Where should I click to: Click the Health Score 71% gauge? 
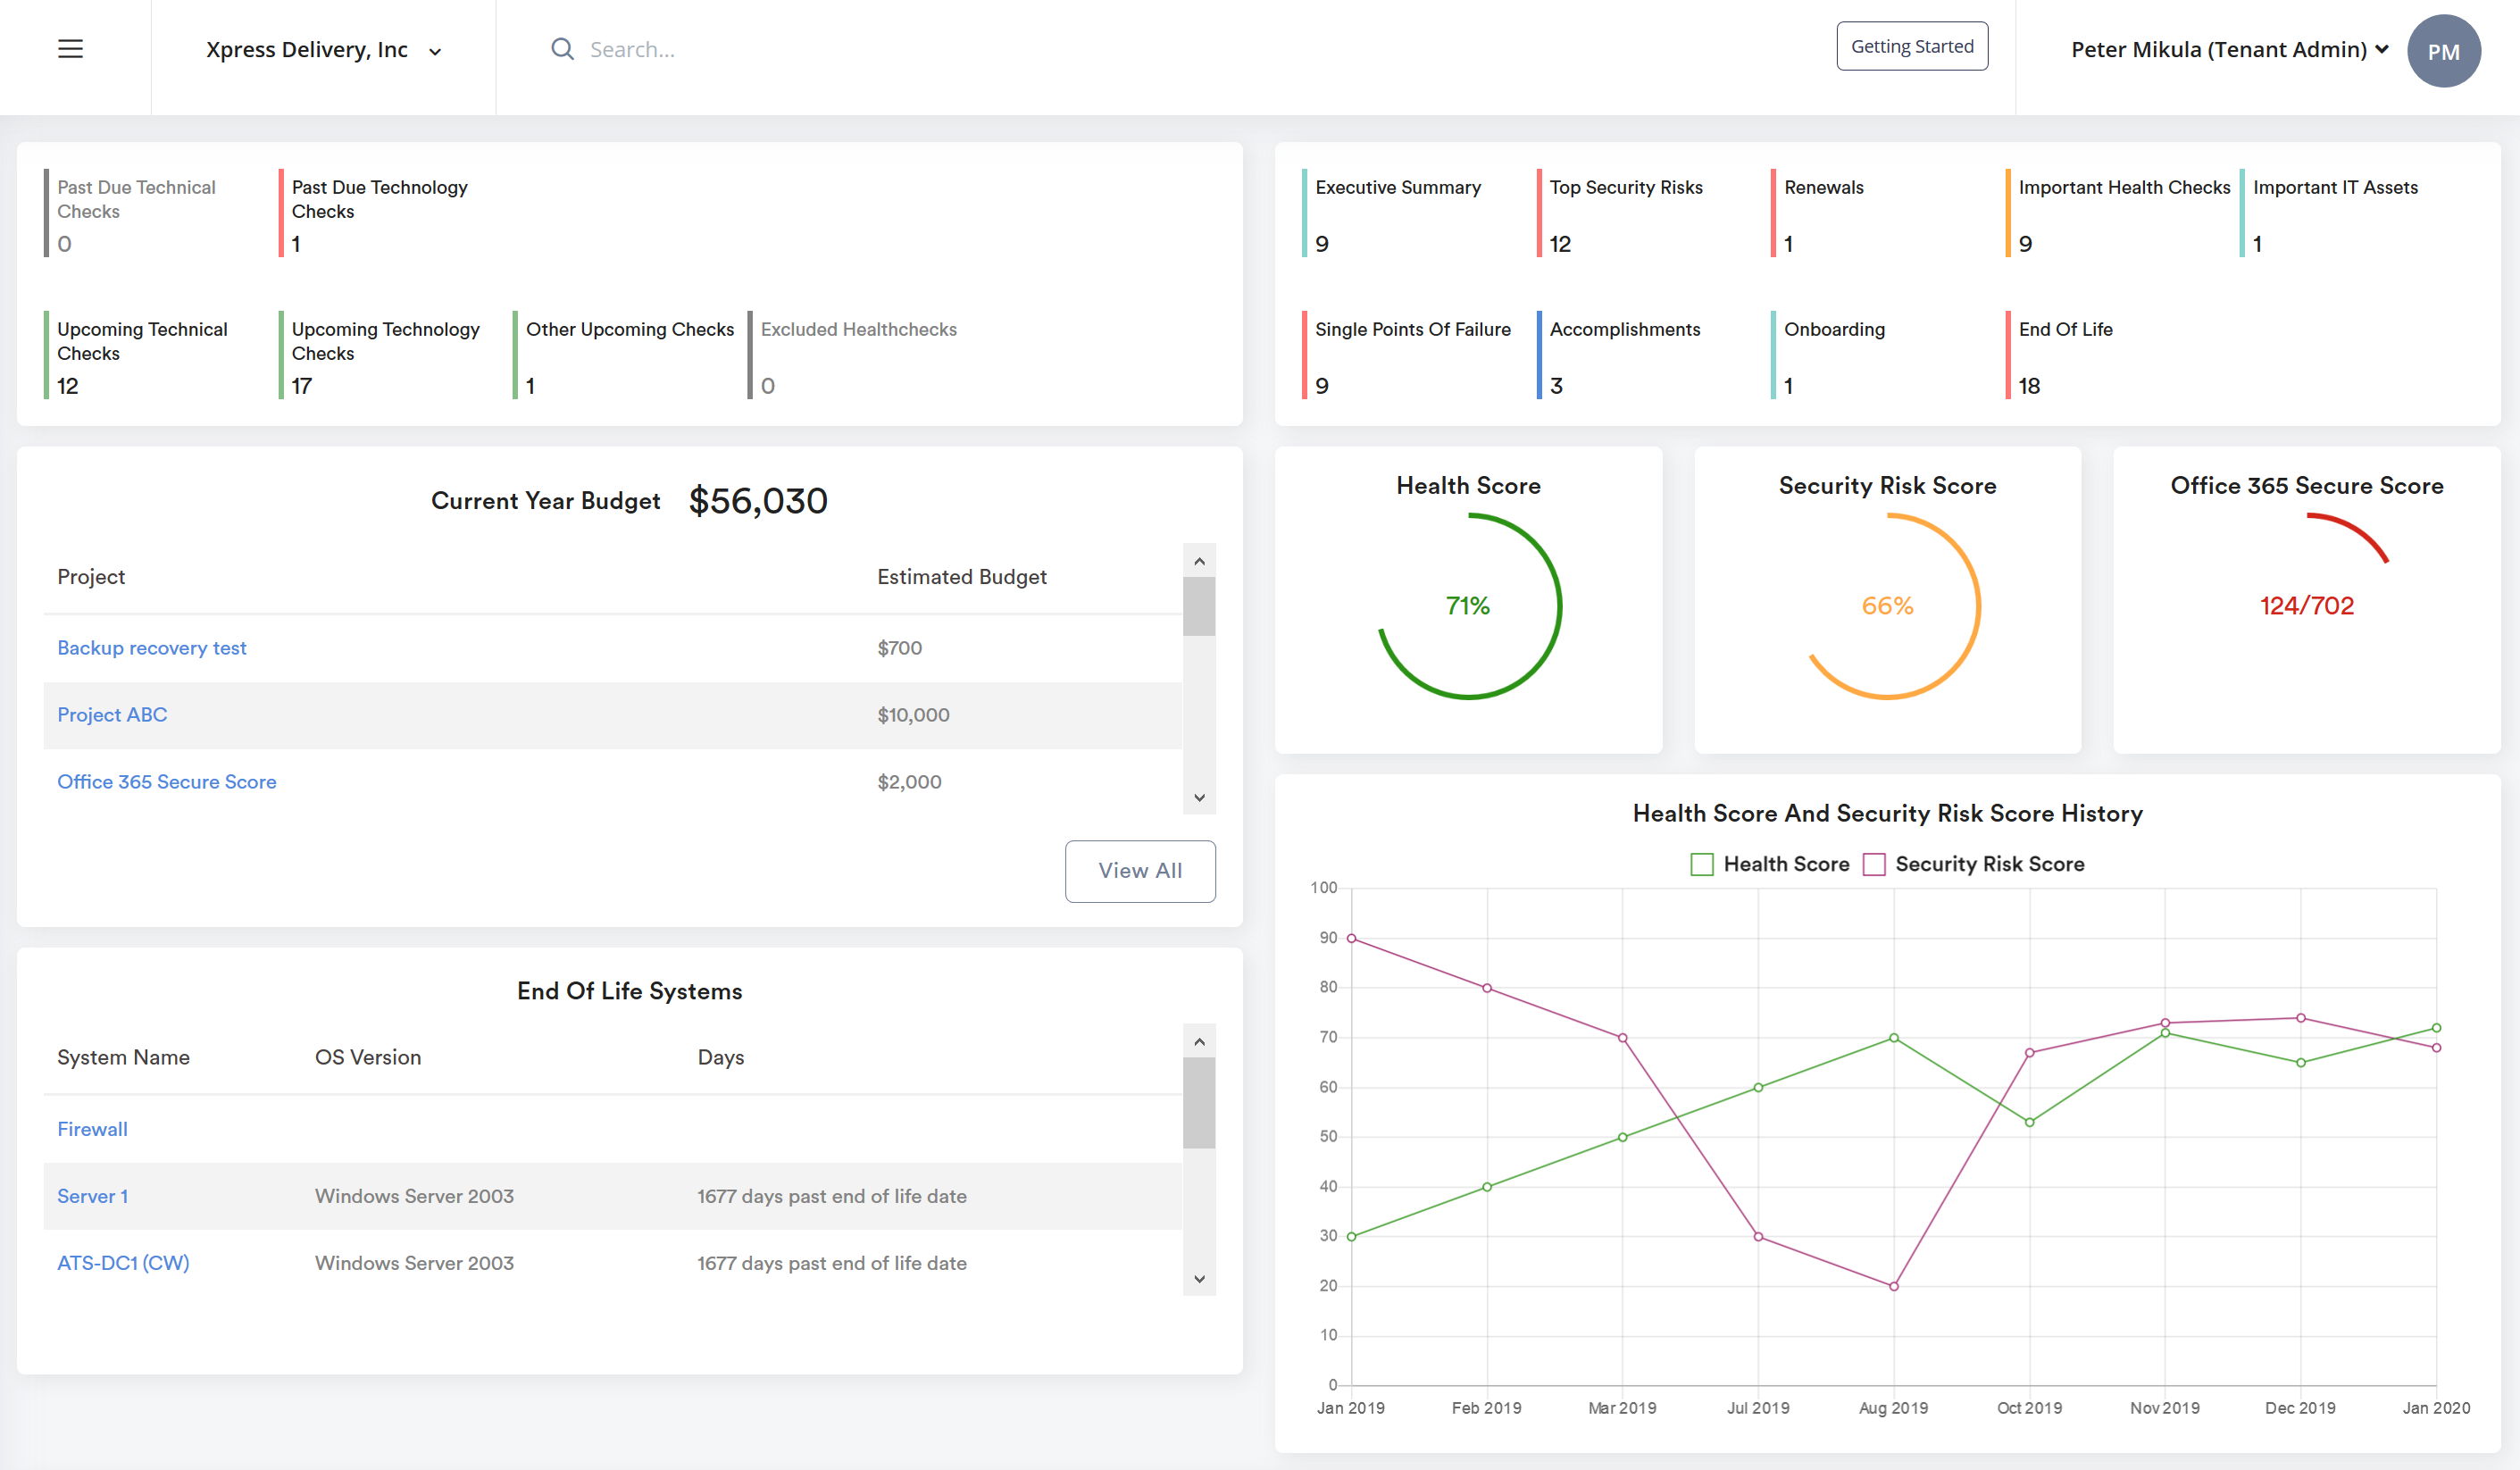click(1468, 606)
